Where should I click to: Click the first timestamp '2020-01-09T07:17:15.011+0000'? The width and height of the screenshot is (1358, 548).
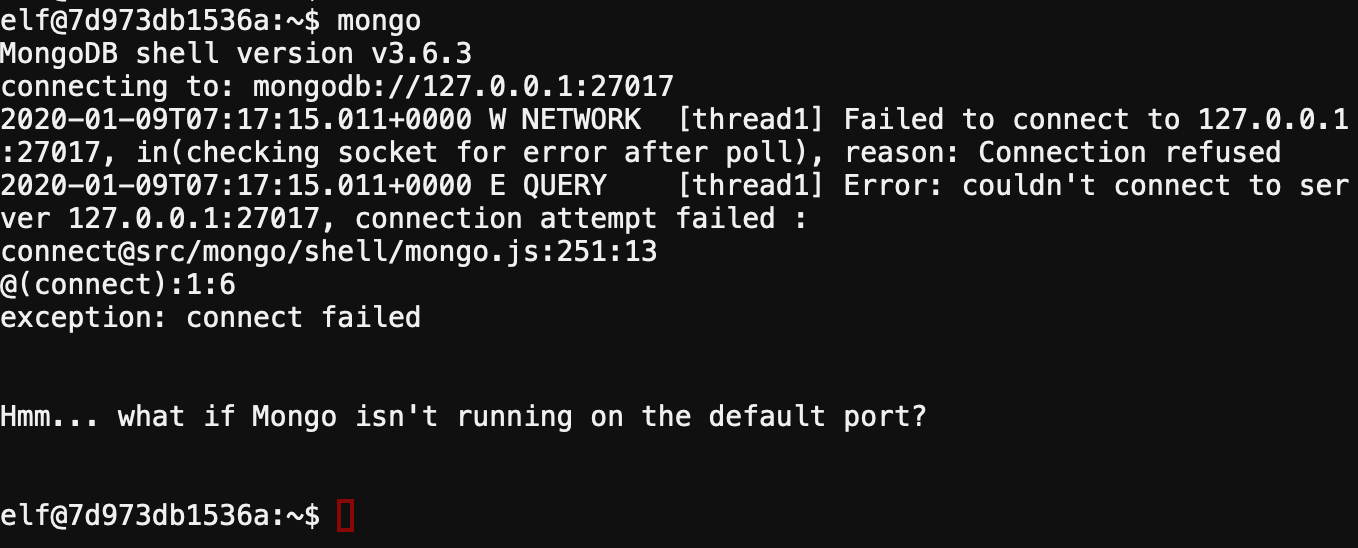click(236, 119)
